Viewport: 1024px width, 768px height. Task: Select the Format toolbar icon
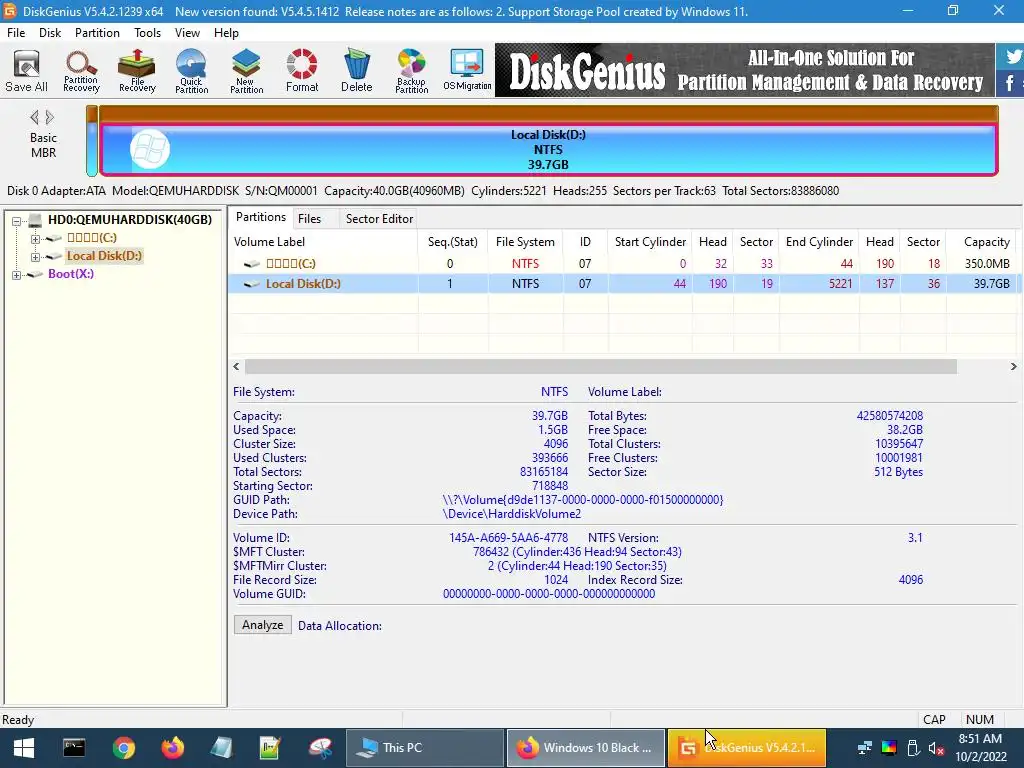(302, 71)
